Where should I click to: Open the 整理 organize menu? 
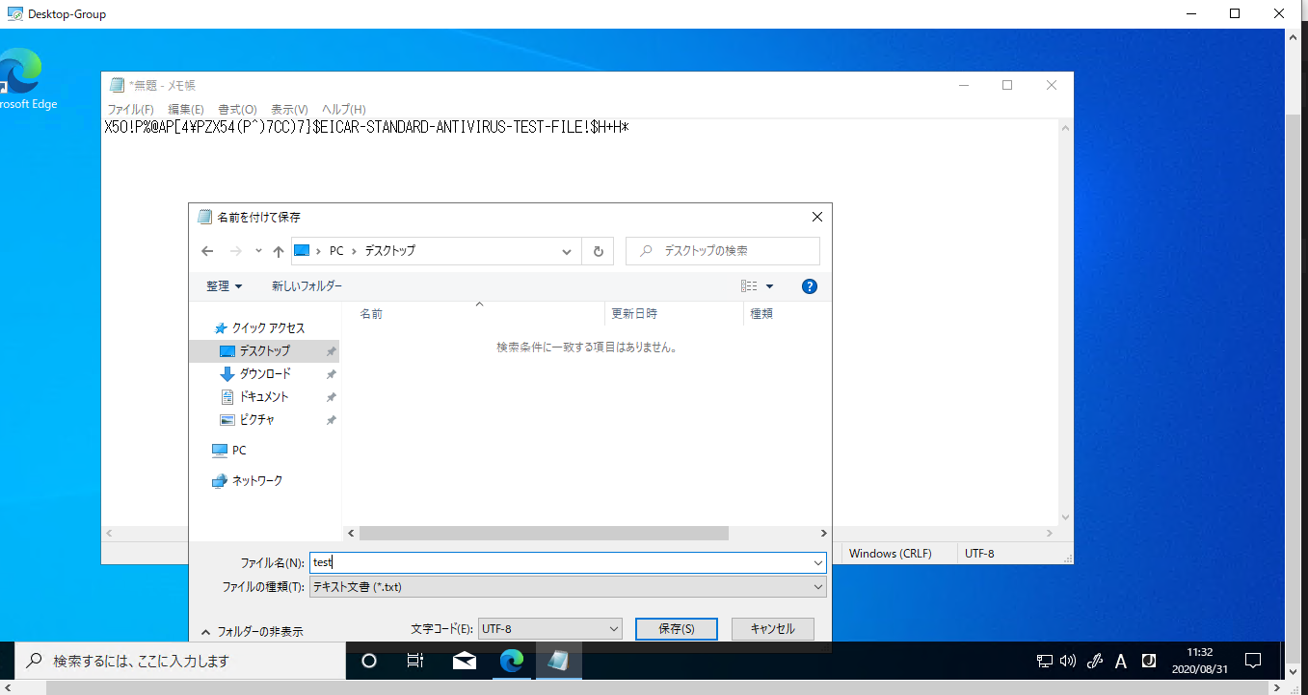pyautogui.click(x=223, y=286)
